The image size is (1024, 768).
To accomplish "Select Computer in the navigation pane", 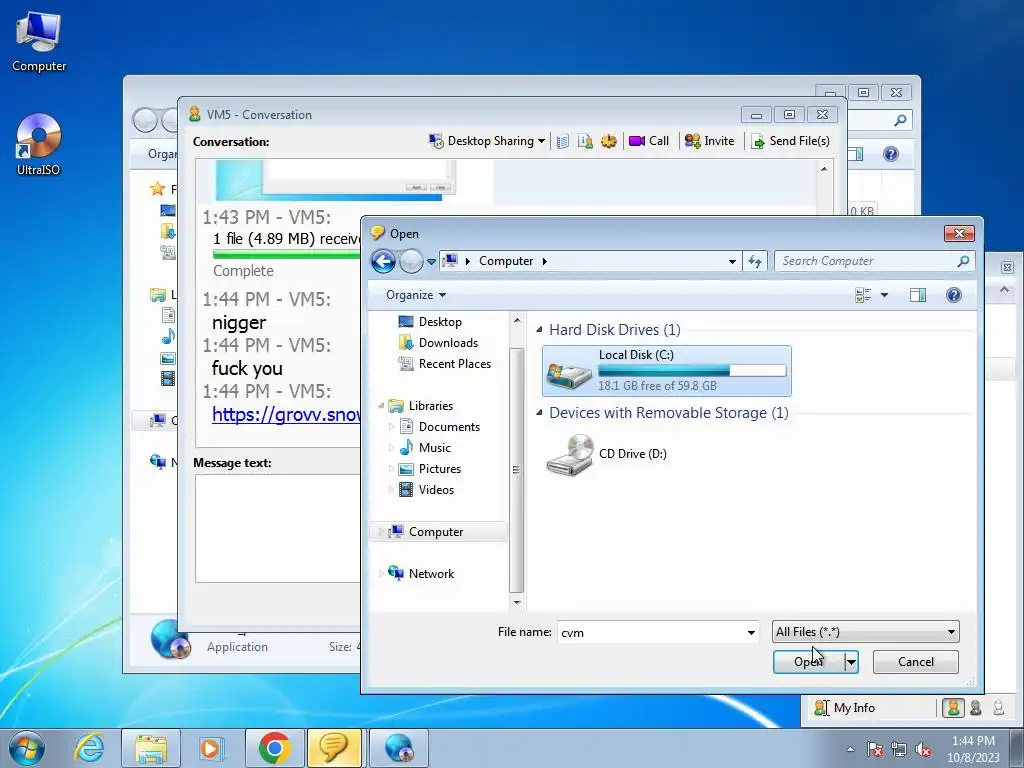I will point(438,532).
